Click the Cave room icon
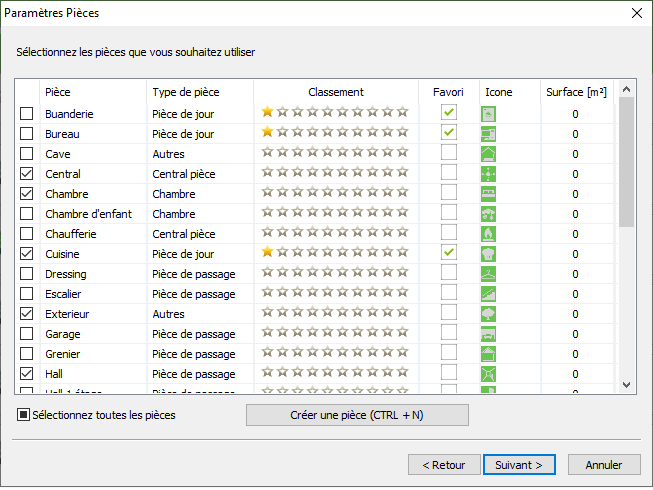The width and height of the screenshot is (653, 490). [x=489, y=154]
